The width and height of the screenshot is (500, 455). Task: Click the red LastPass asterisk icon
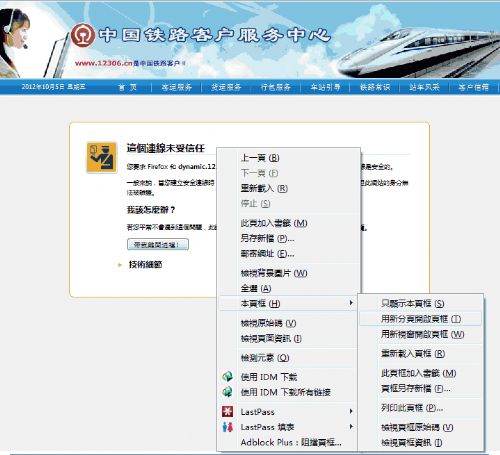click(x=227, y=412)
